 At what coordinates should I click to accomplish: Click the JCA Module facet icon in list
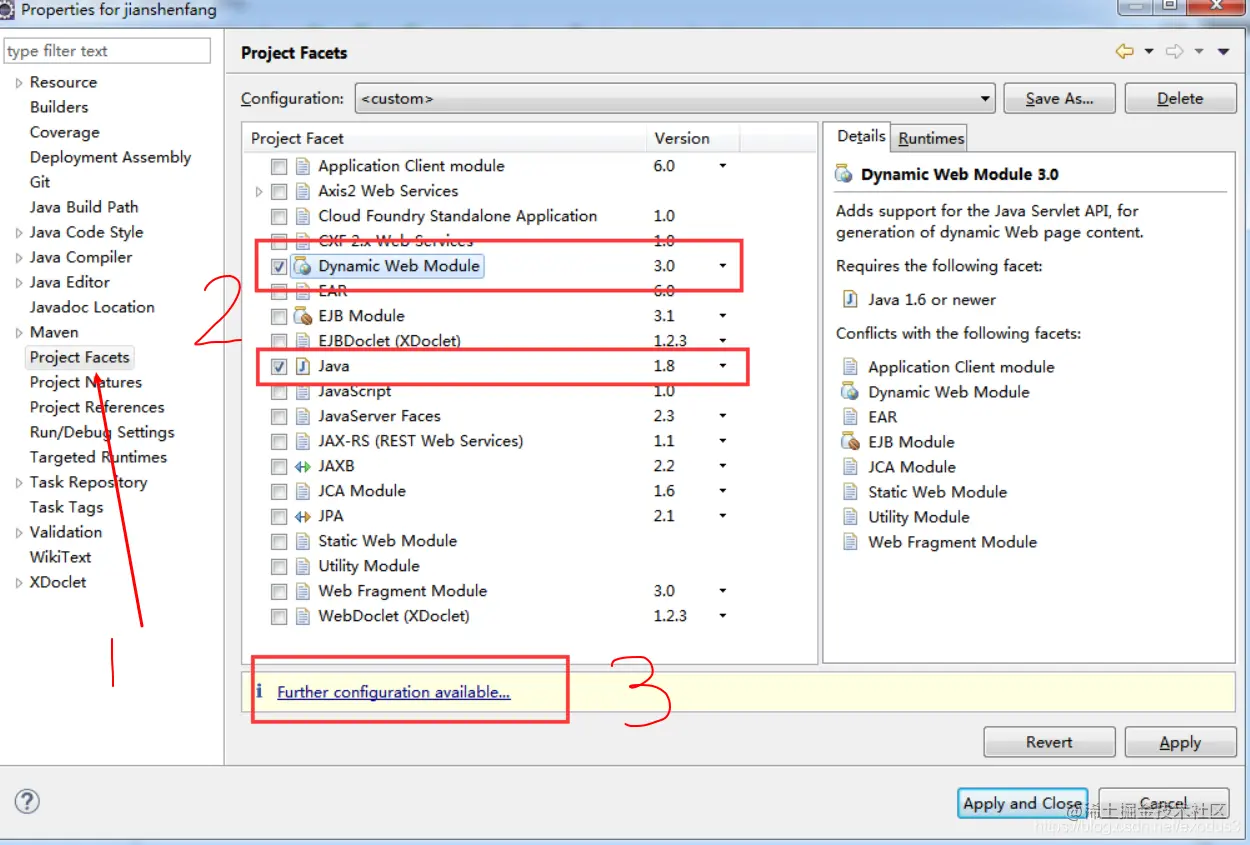(303, 491)
